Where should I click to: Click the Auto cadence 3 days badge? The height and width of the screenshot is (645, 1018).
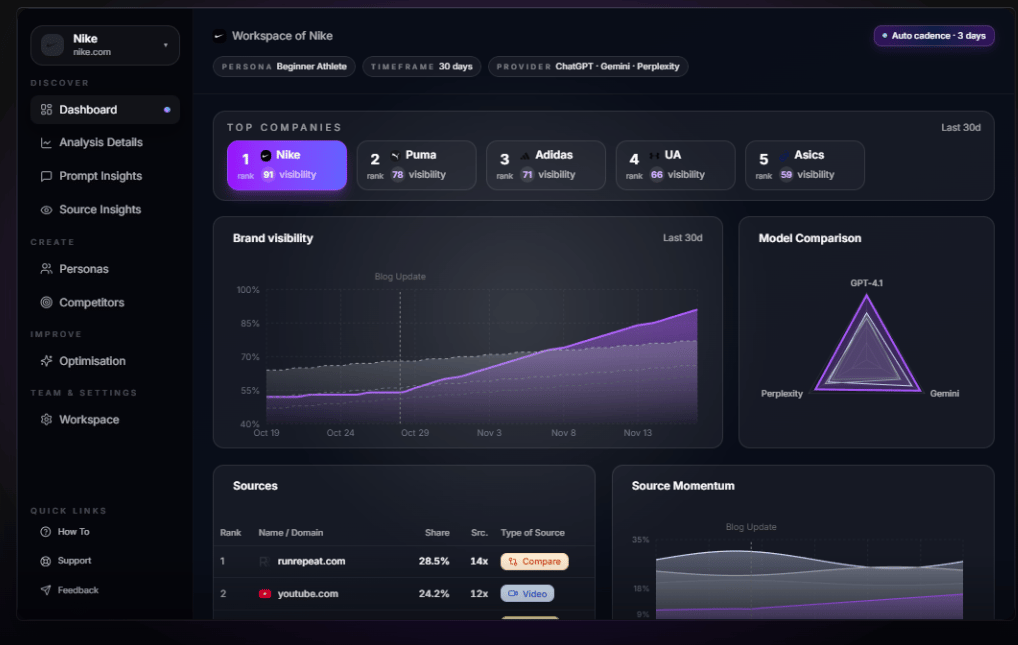934,36
